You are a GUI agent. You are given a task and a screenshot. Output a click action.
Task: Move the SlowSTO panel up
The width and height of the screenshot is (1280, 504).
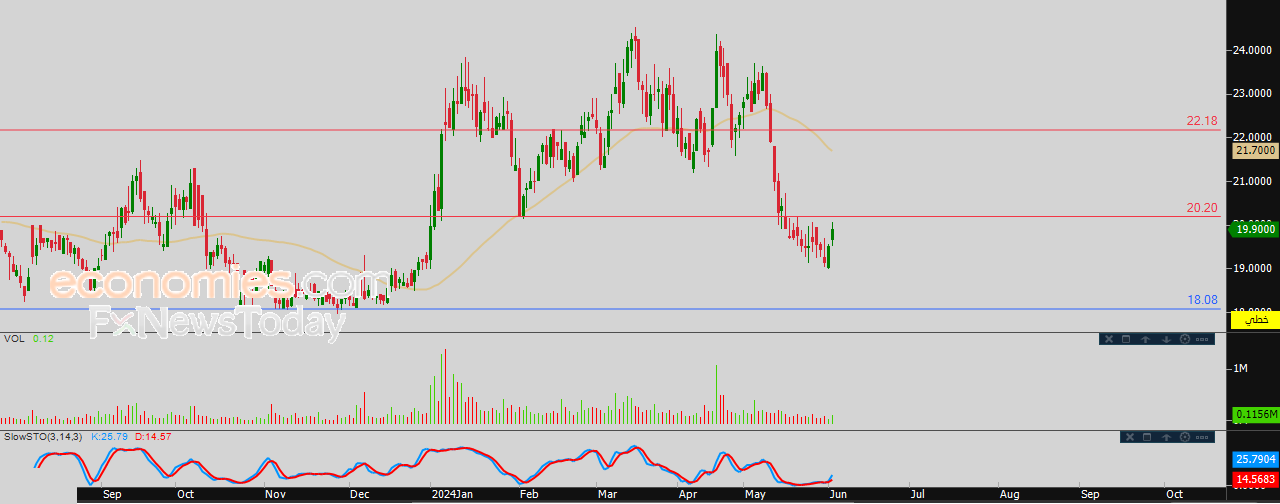point(1168,437)
